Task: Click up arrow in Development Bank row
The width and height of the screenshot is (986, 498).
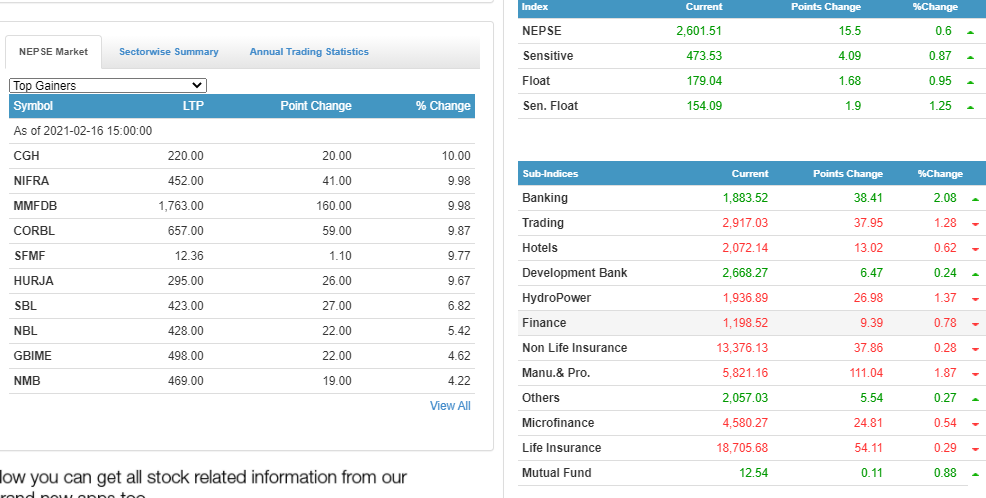Action: point(975,275)
